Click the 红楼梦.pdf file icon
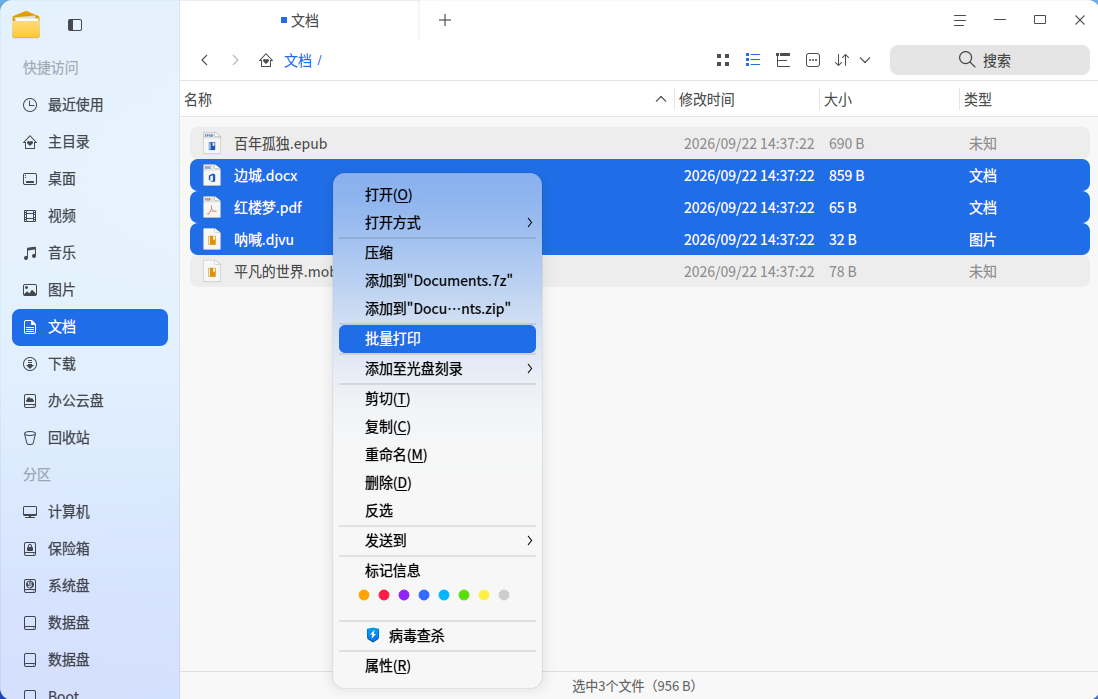The width and height of the screenshot is (1098, 699). pyautogui.click(x=211, y=207)
